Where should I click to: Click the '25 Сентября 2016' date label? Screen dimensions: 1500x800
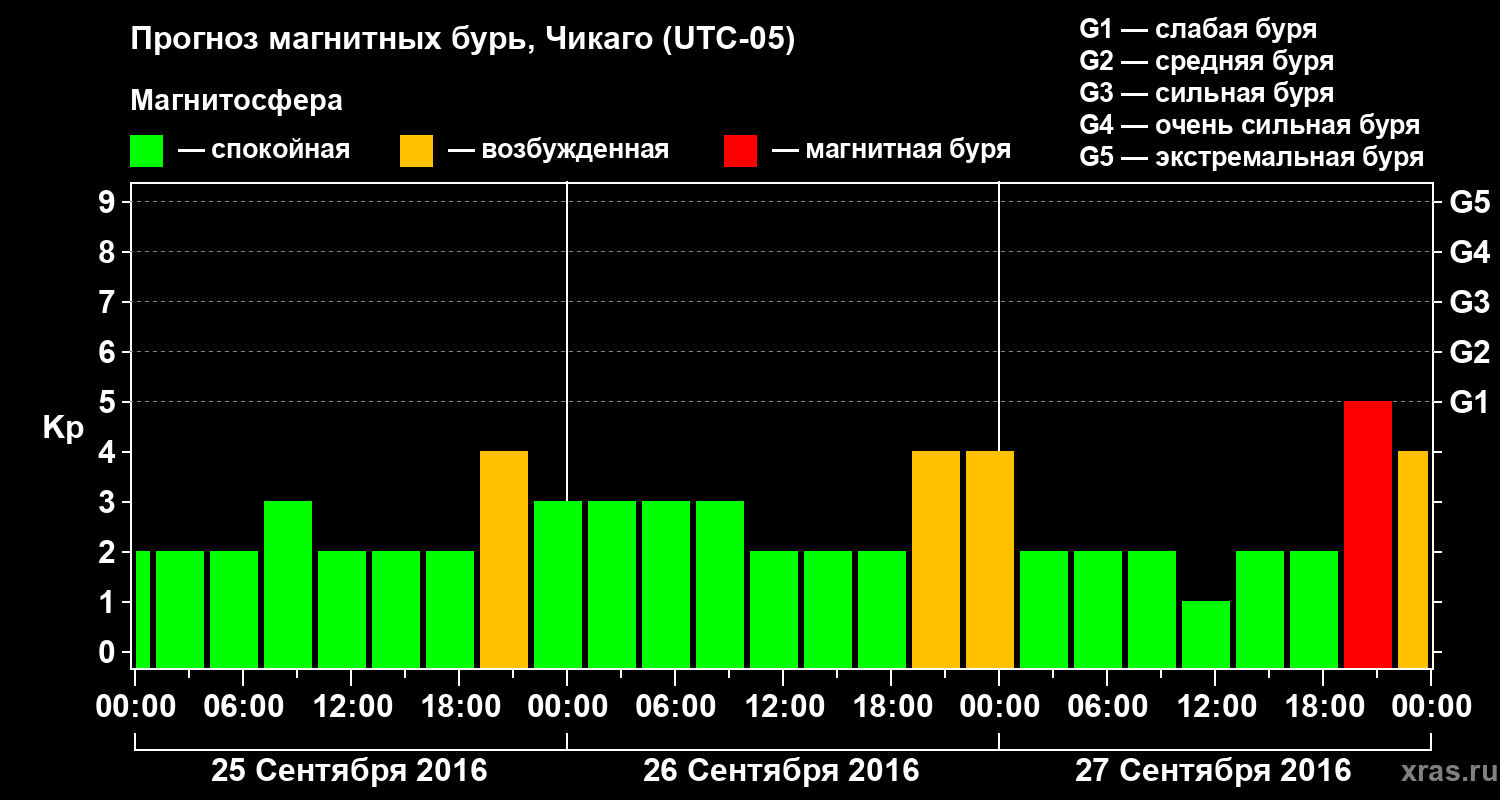pyautogui.click(x=349, y=771)
